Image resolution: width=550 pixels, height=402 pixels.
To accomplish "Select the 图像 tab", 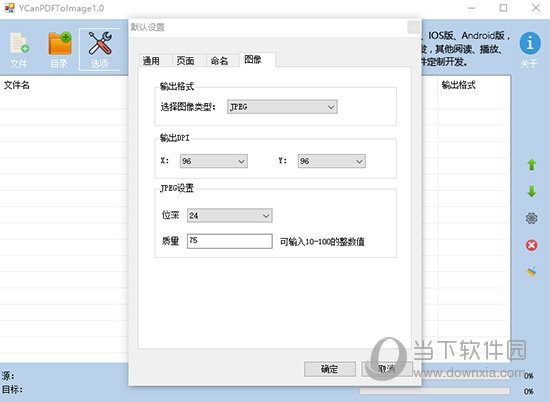I will [257, 60].
